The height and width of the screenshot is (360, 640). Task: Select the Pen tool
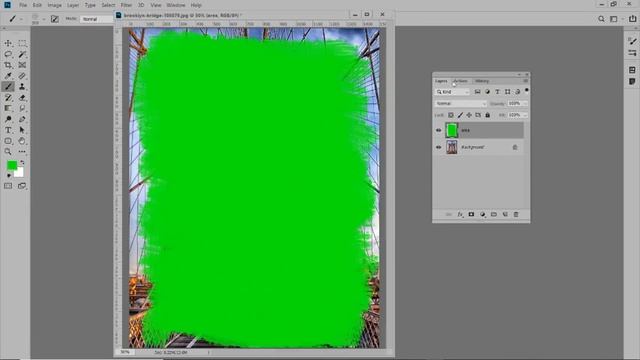pos(22,119)
